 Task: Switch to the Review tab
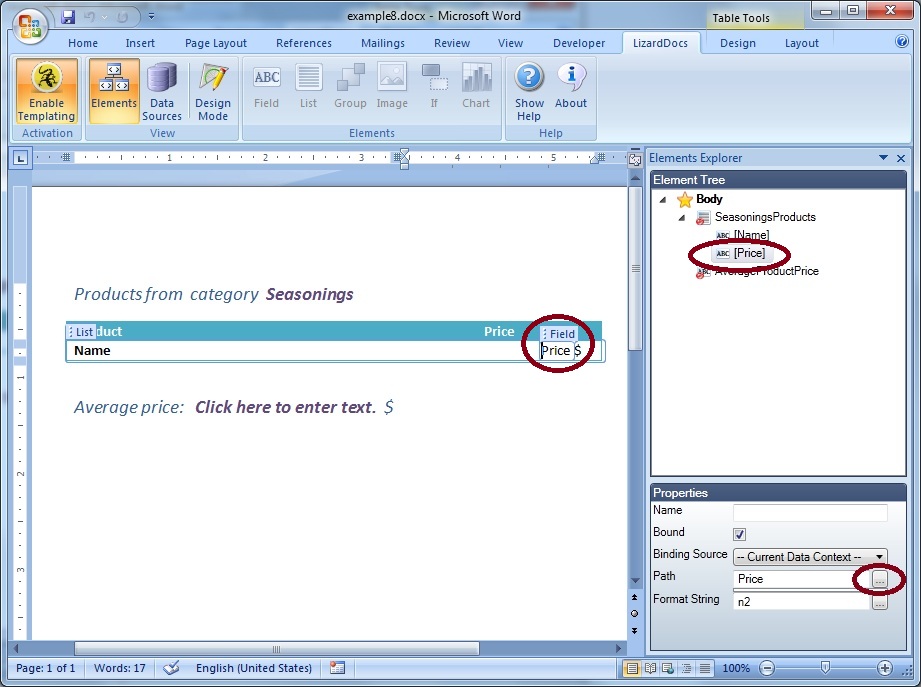coord(452,43)
